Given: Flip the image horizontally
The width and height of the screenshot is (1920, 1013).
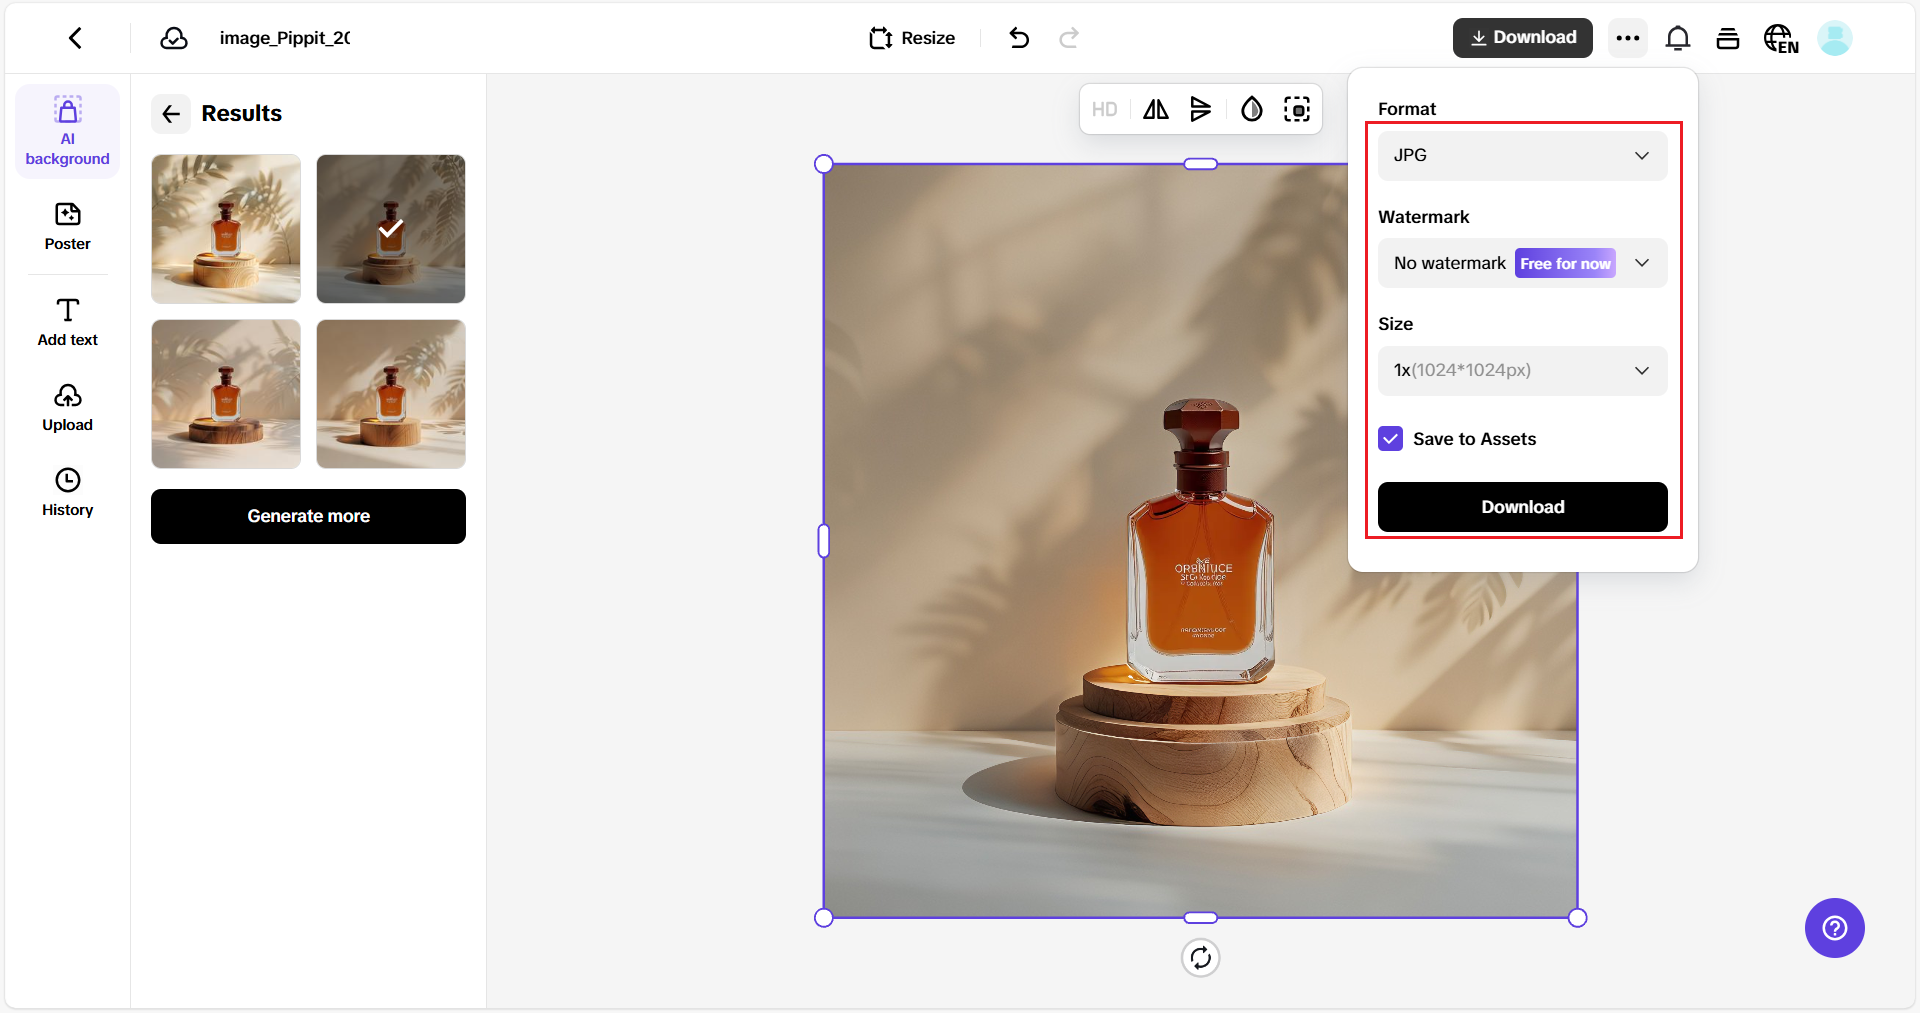Looking at the screenshot, I should pos(1154,109).
